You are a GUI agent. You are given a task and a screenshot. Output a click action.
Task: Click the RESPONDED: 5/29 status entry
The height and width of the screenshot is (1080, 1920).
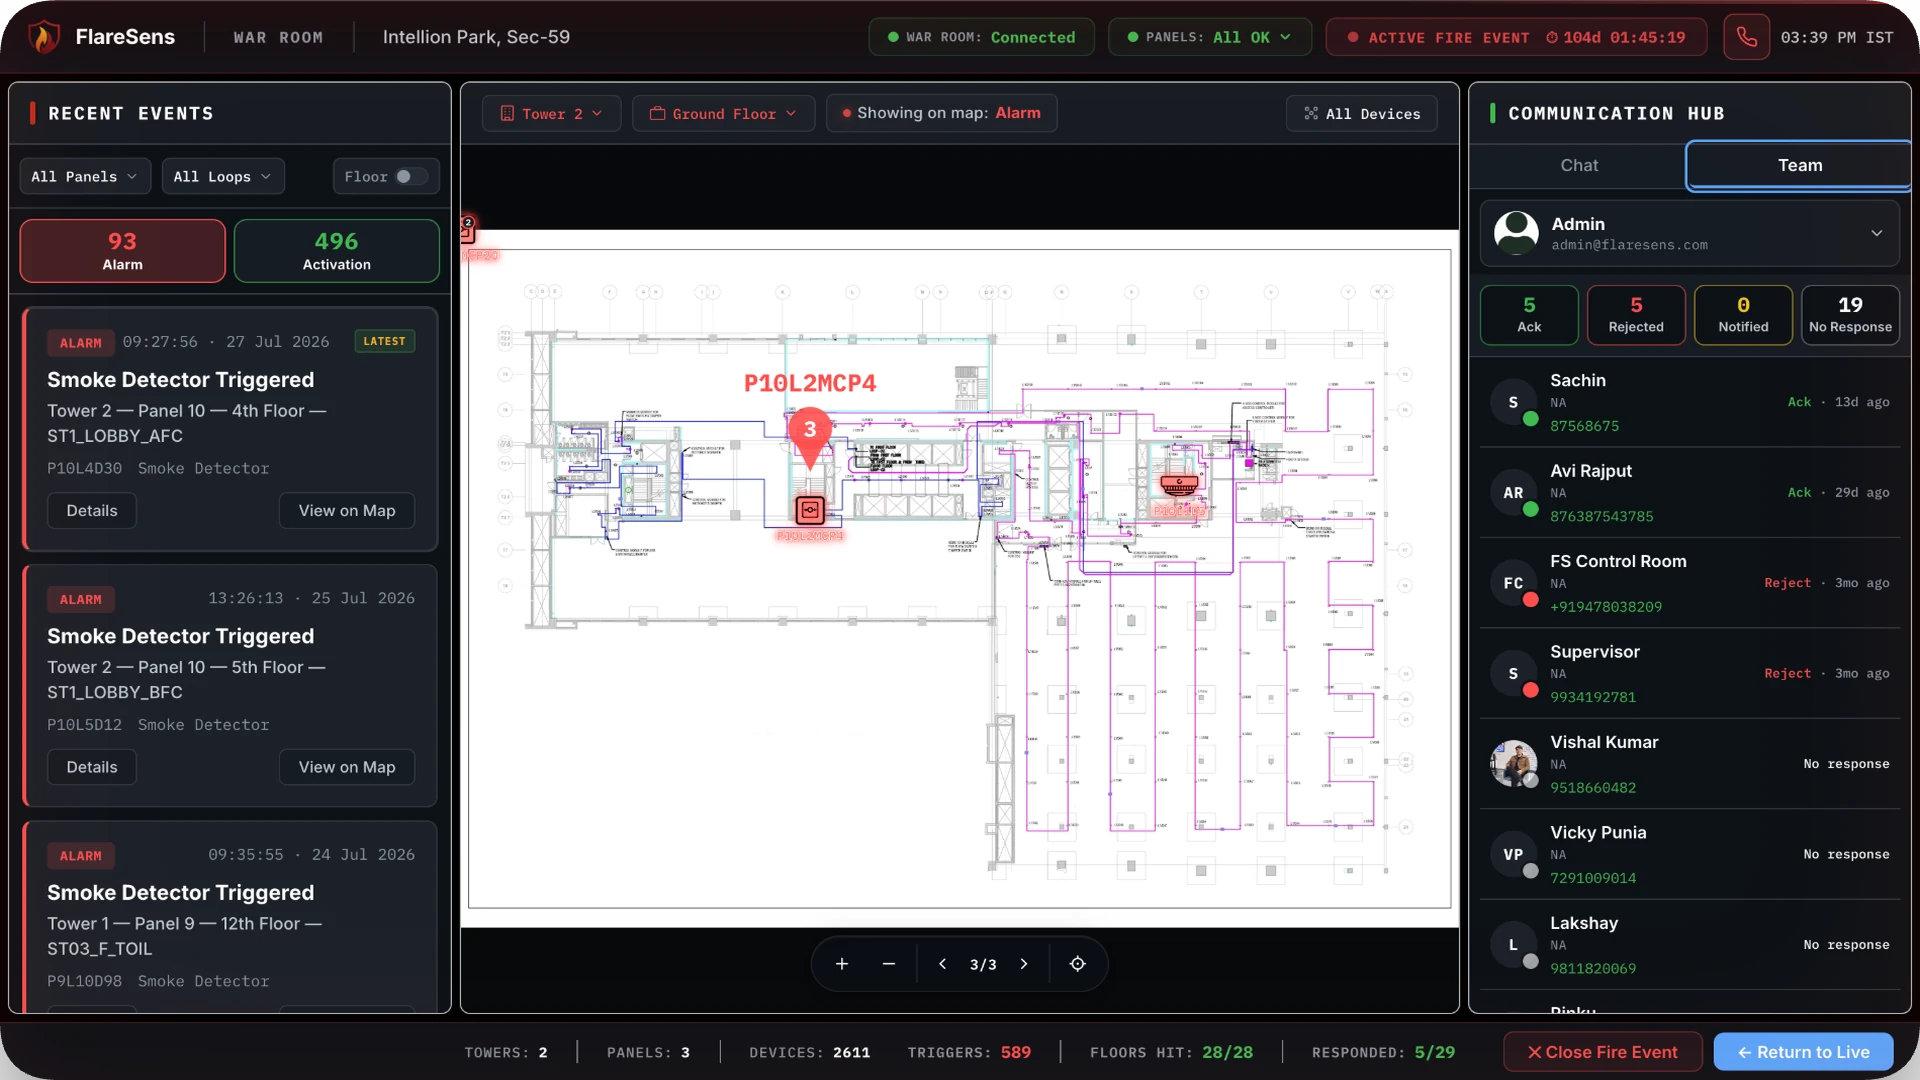pyautogui.click(x=1383, y=1052)
